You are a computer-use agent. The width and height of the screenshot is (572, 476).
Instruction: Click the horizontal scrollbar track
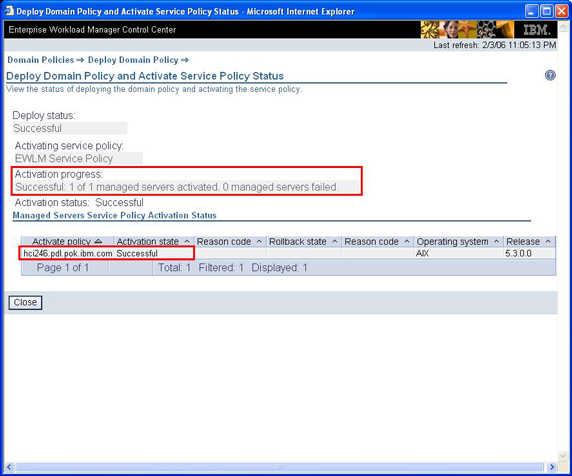point(280,467)
